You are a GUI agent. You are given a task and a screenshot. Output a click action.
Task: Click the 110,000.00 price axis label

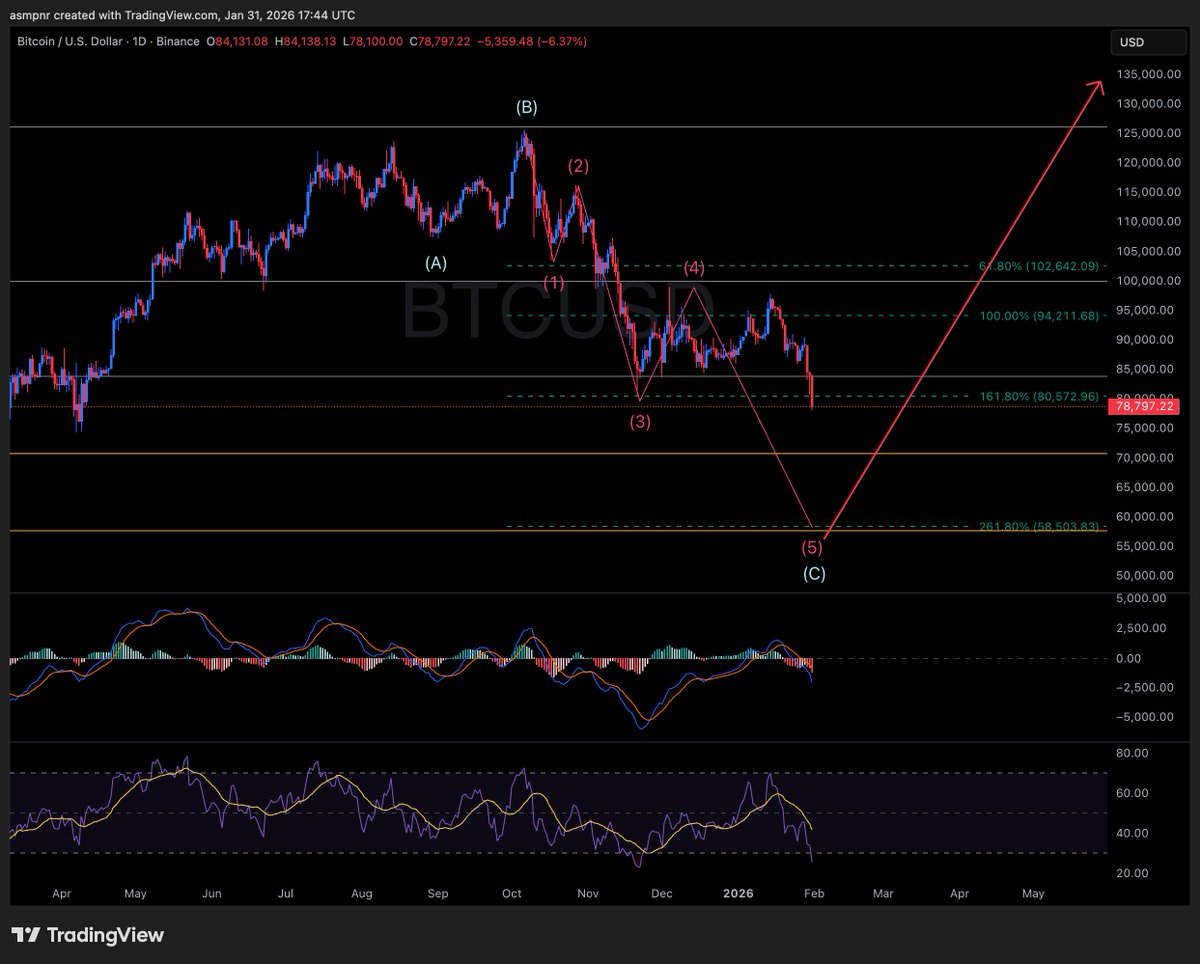coord(1150,221)
